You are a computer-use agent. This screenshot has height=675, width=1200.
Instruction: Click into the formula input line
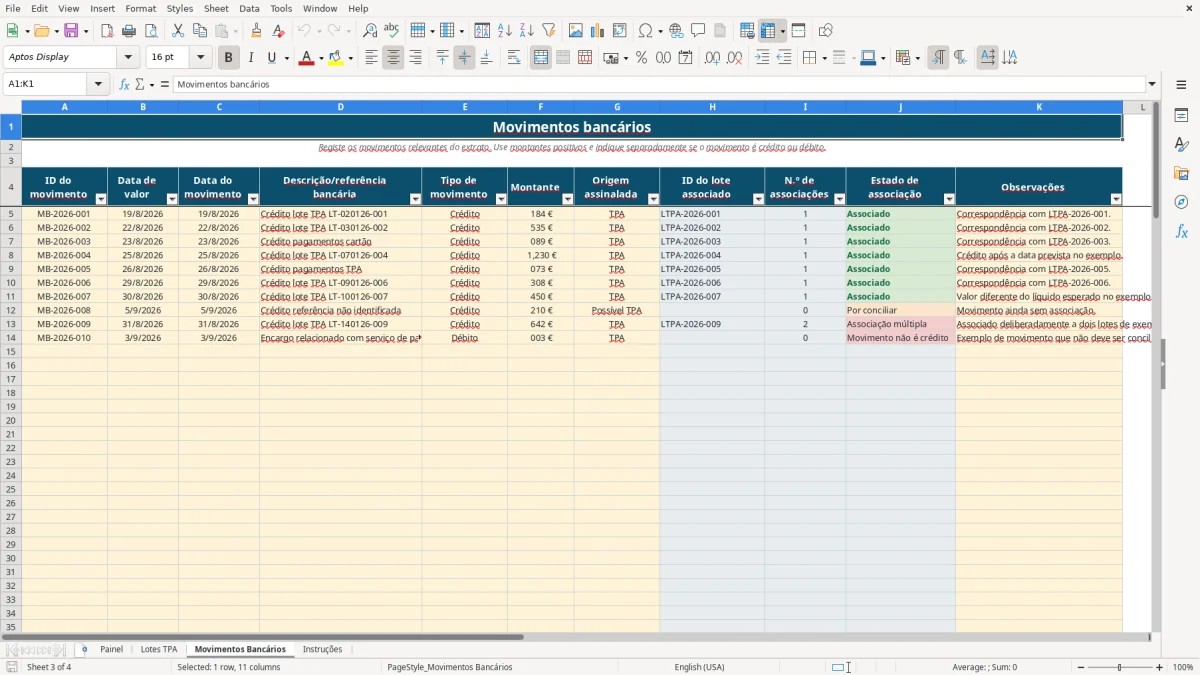coord(658,84)
